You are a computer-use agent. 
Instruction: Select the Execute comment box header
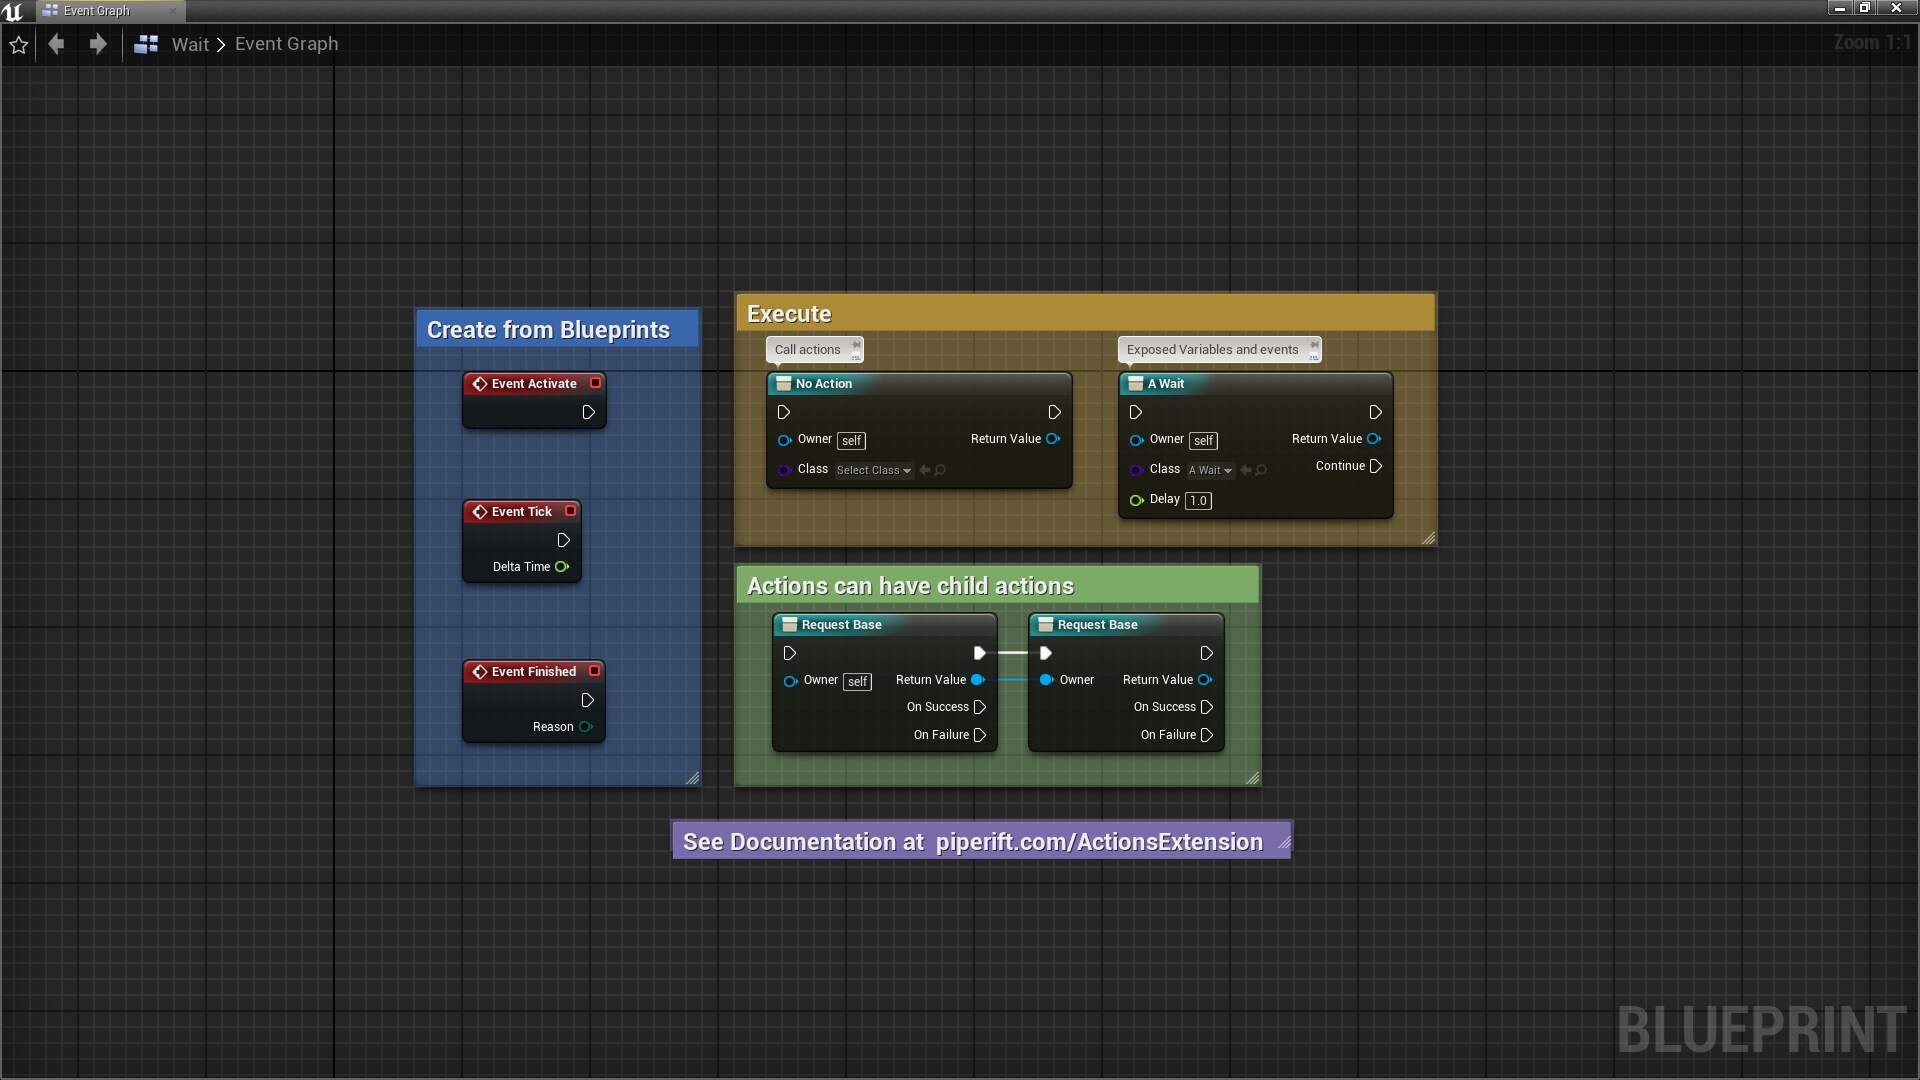coord(1085,313)
